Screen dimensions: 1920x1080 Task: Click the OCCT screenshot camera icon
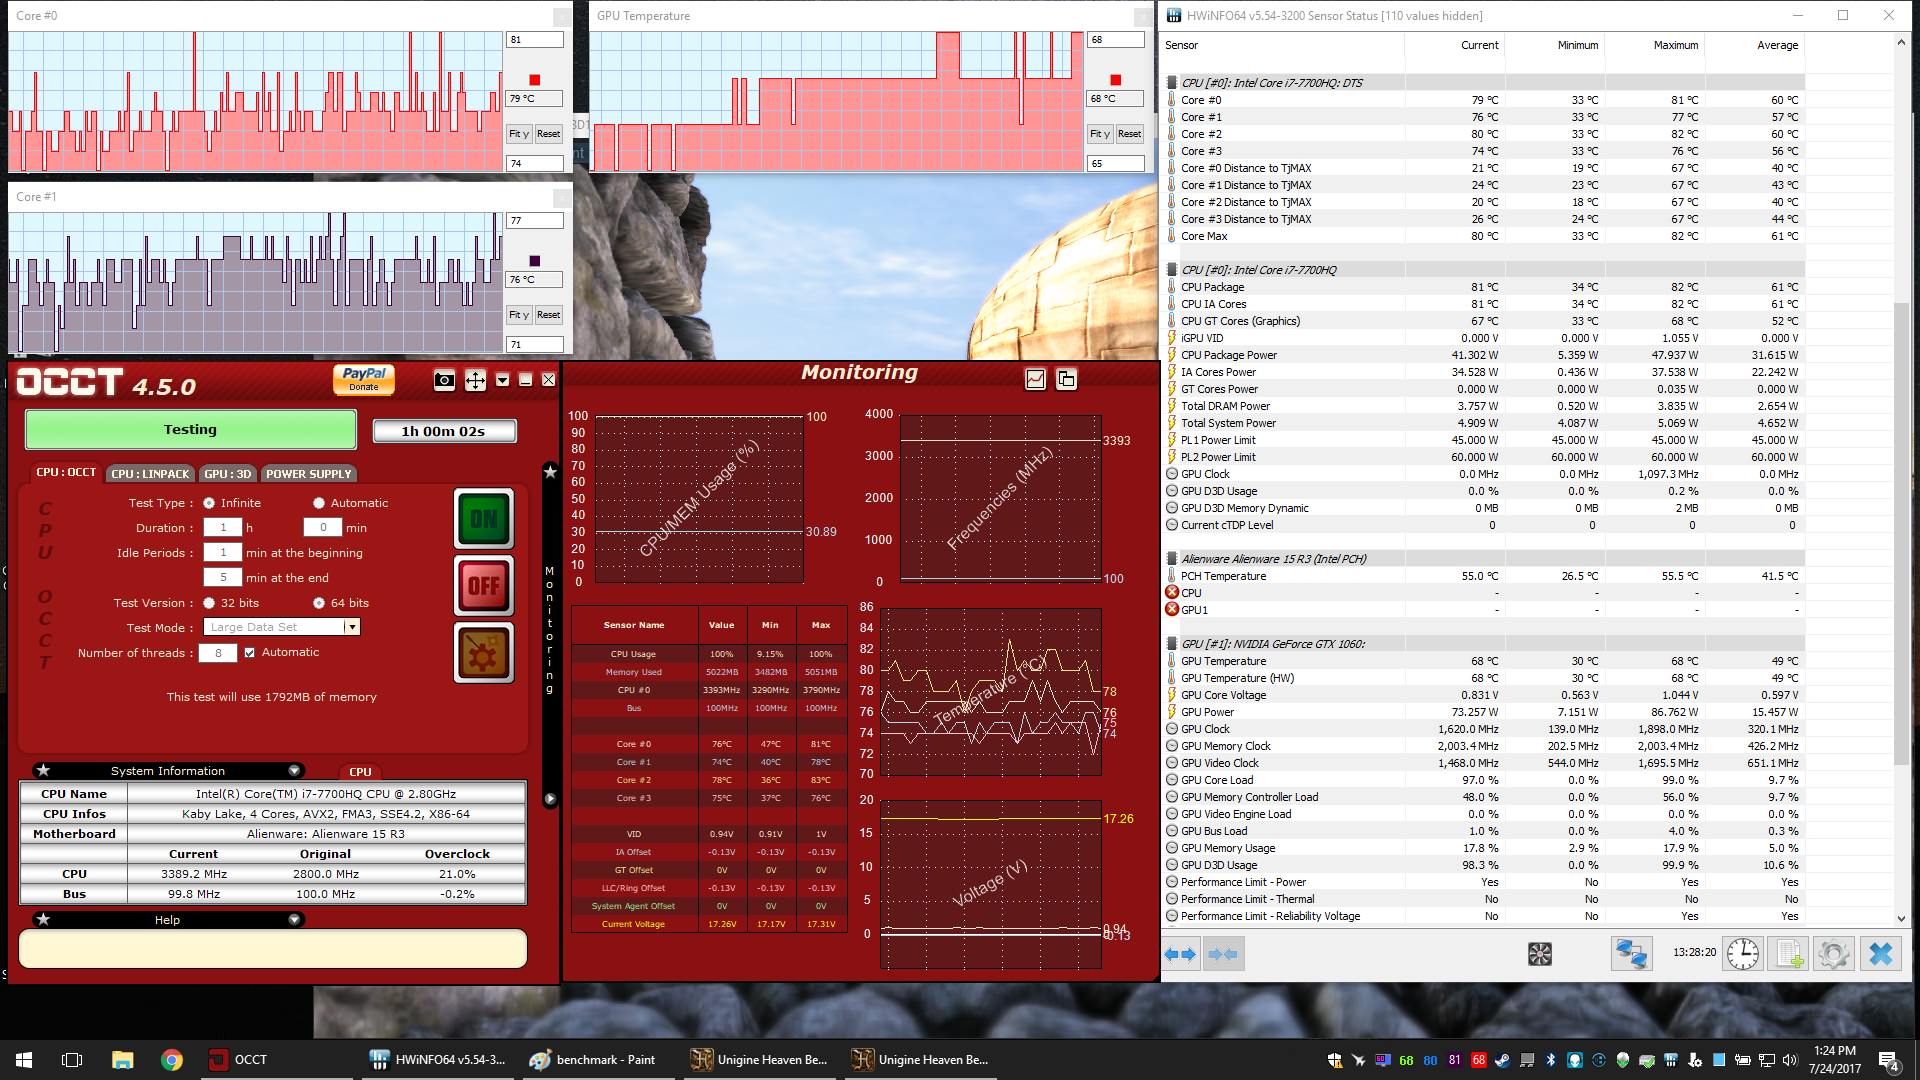click(x=444, y=380)
